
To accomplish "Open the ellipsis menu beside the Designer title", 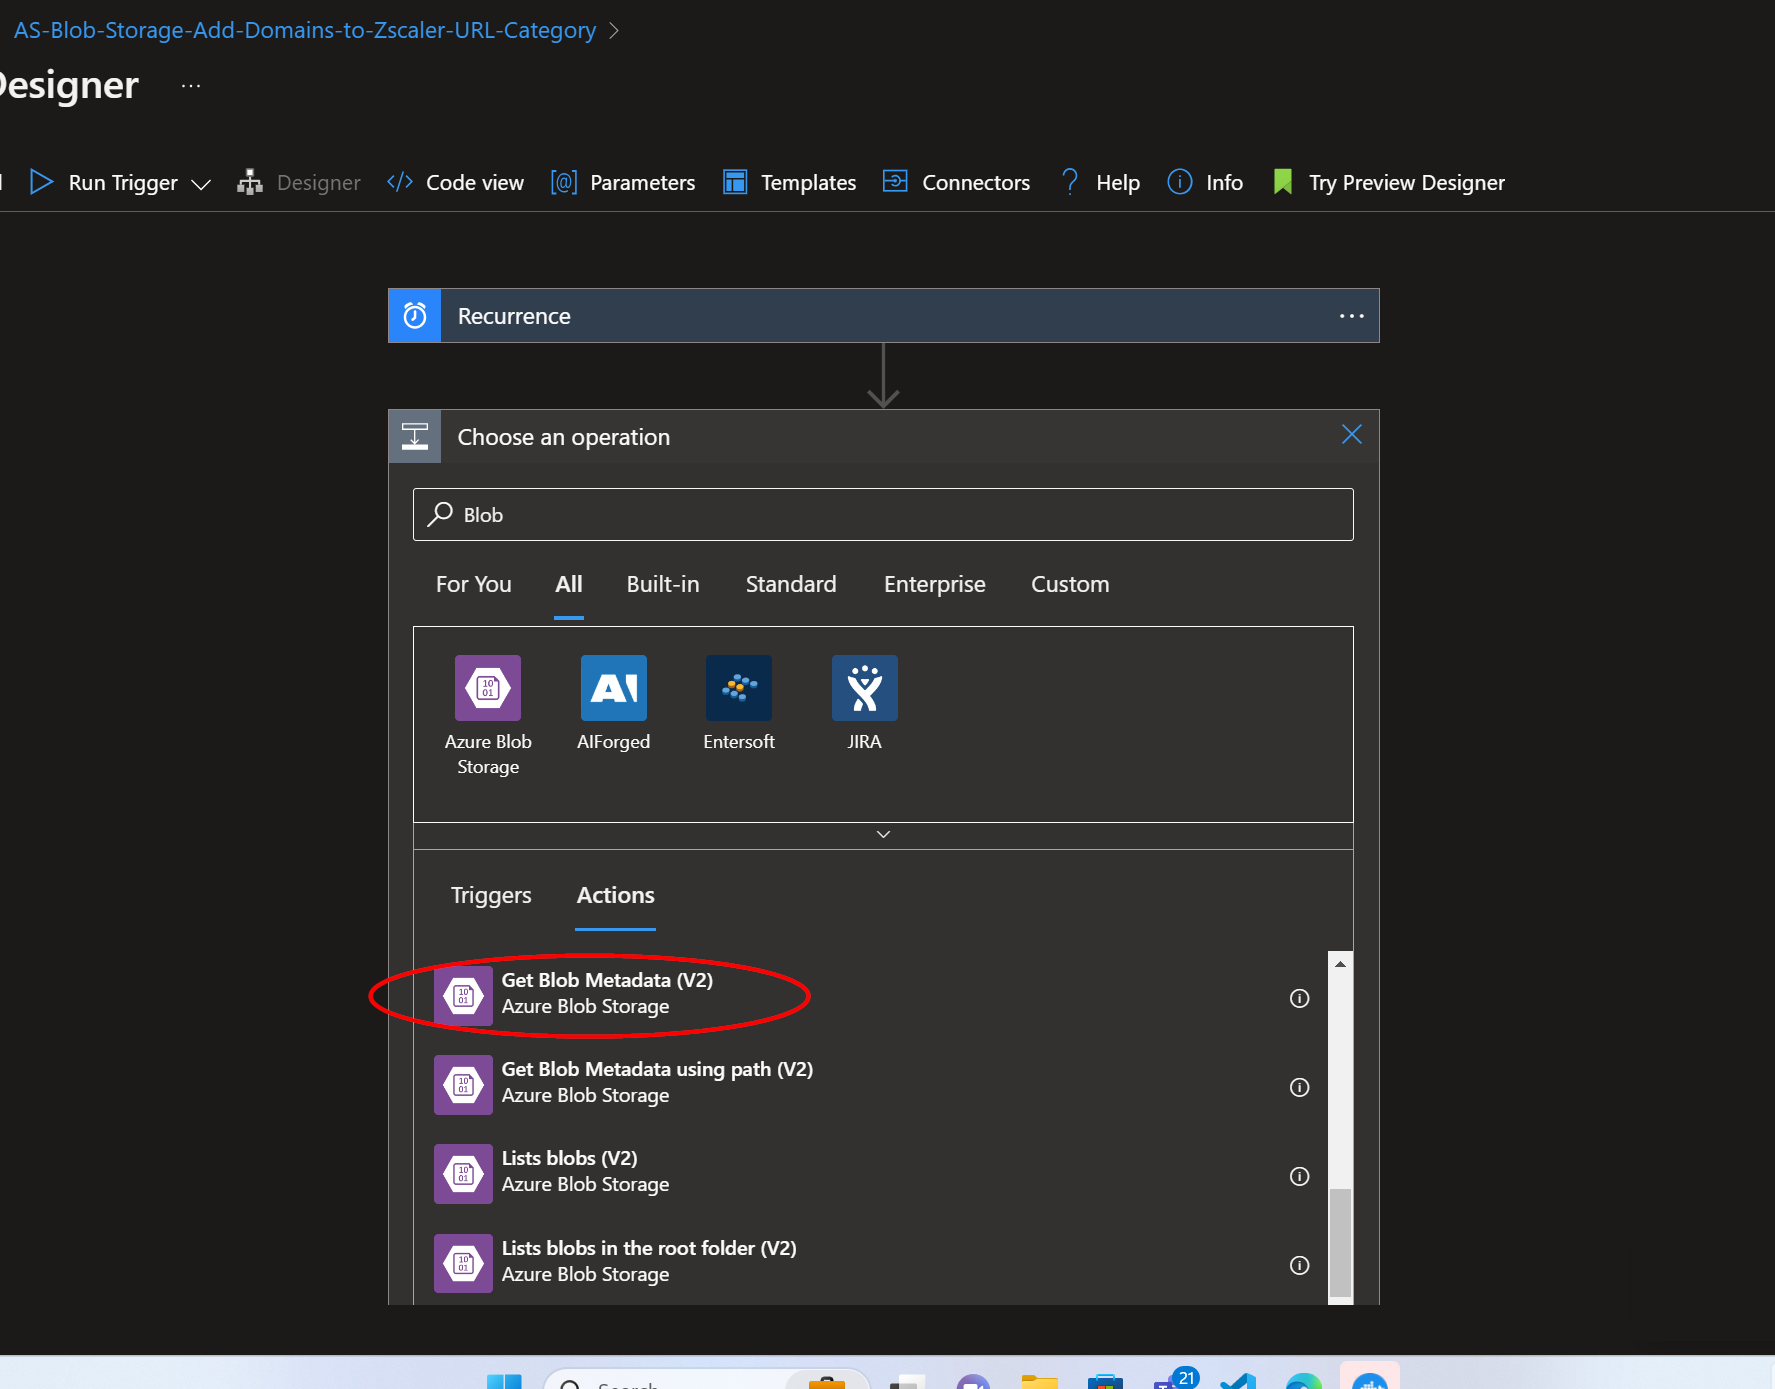I will [x=191, y=86].
